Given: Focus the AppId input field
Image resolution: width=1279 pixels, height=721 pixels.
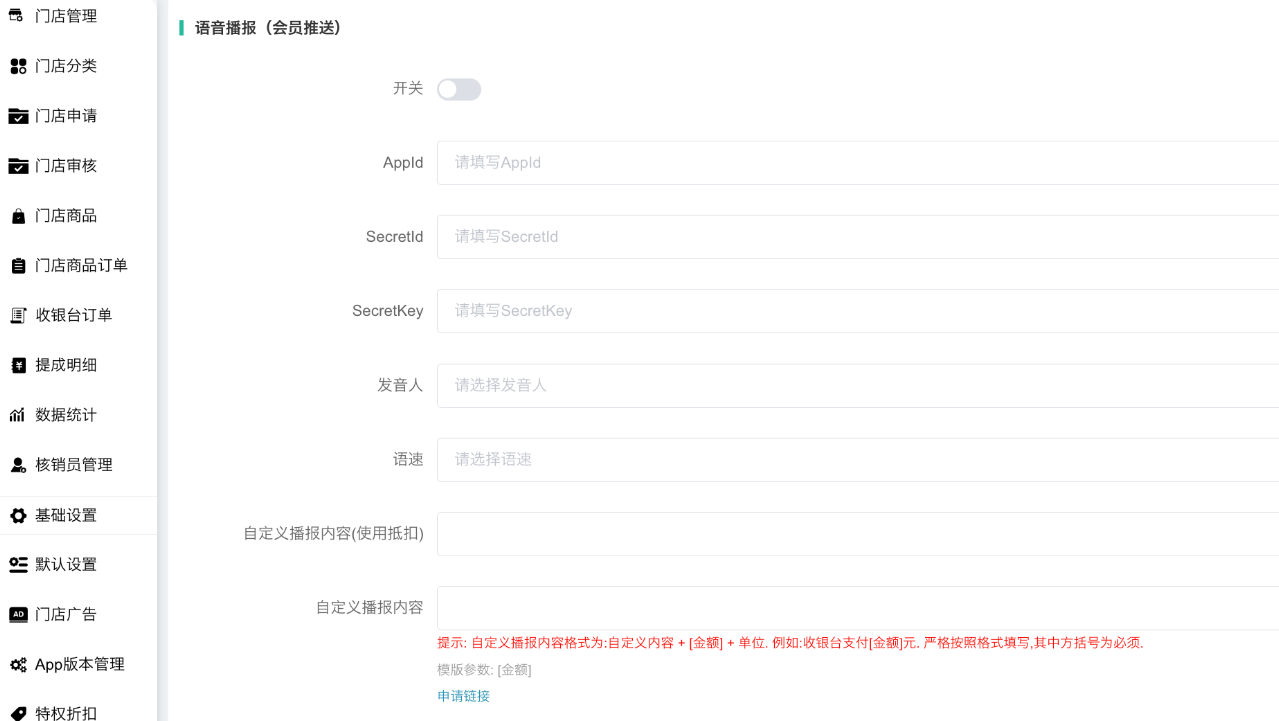Looking at the screenshot, I should pyautogui.click(x=857, y=163).
